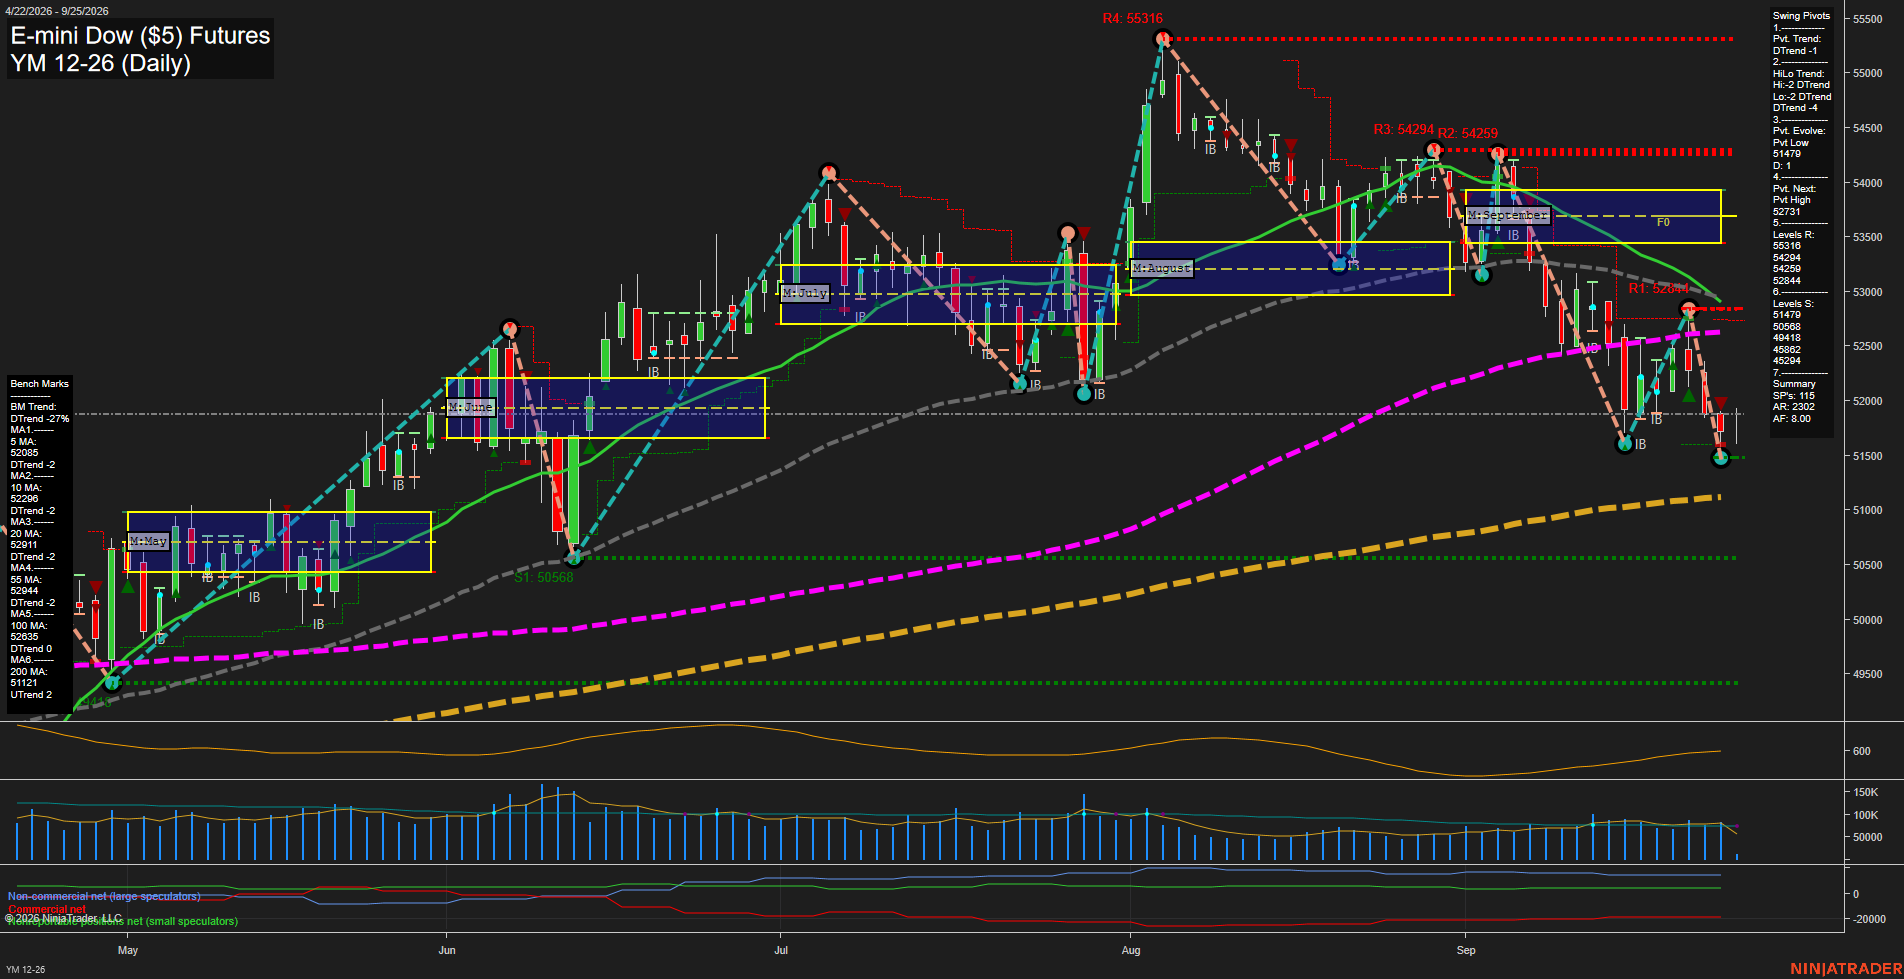Screen dimensions: 1904x979
Task: Select the M:August monthly range label
Action: [x=1162, y=268]
